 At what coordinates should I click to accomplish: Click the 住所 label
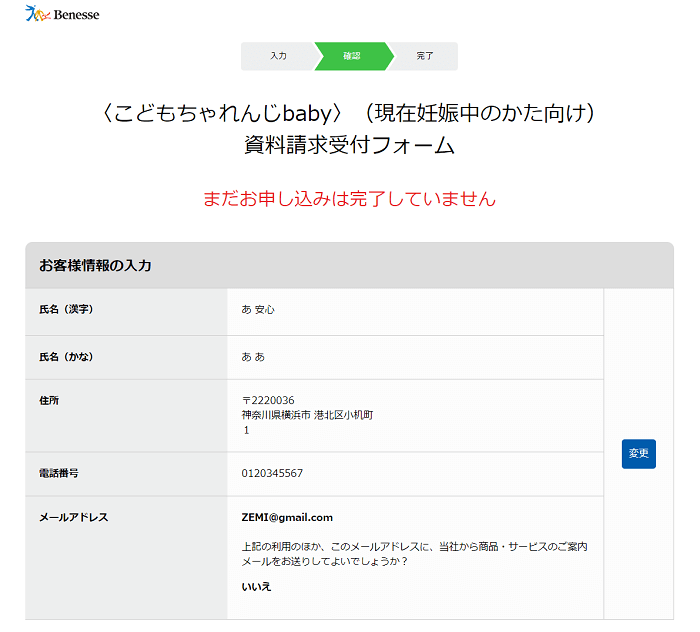(49, 400)
